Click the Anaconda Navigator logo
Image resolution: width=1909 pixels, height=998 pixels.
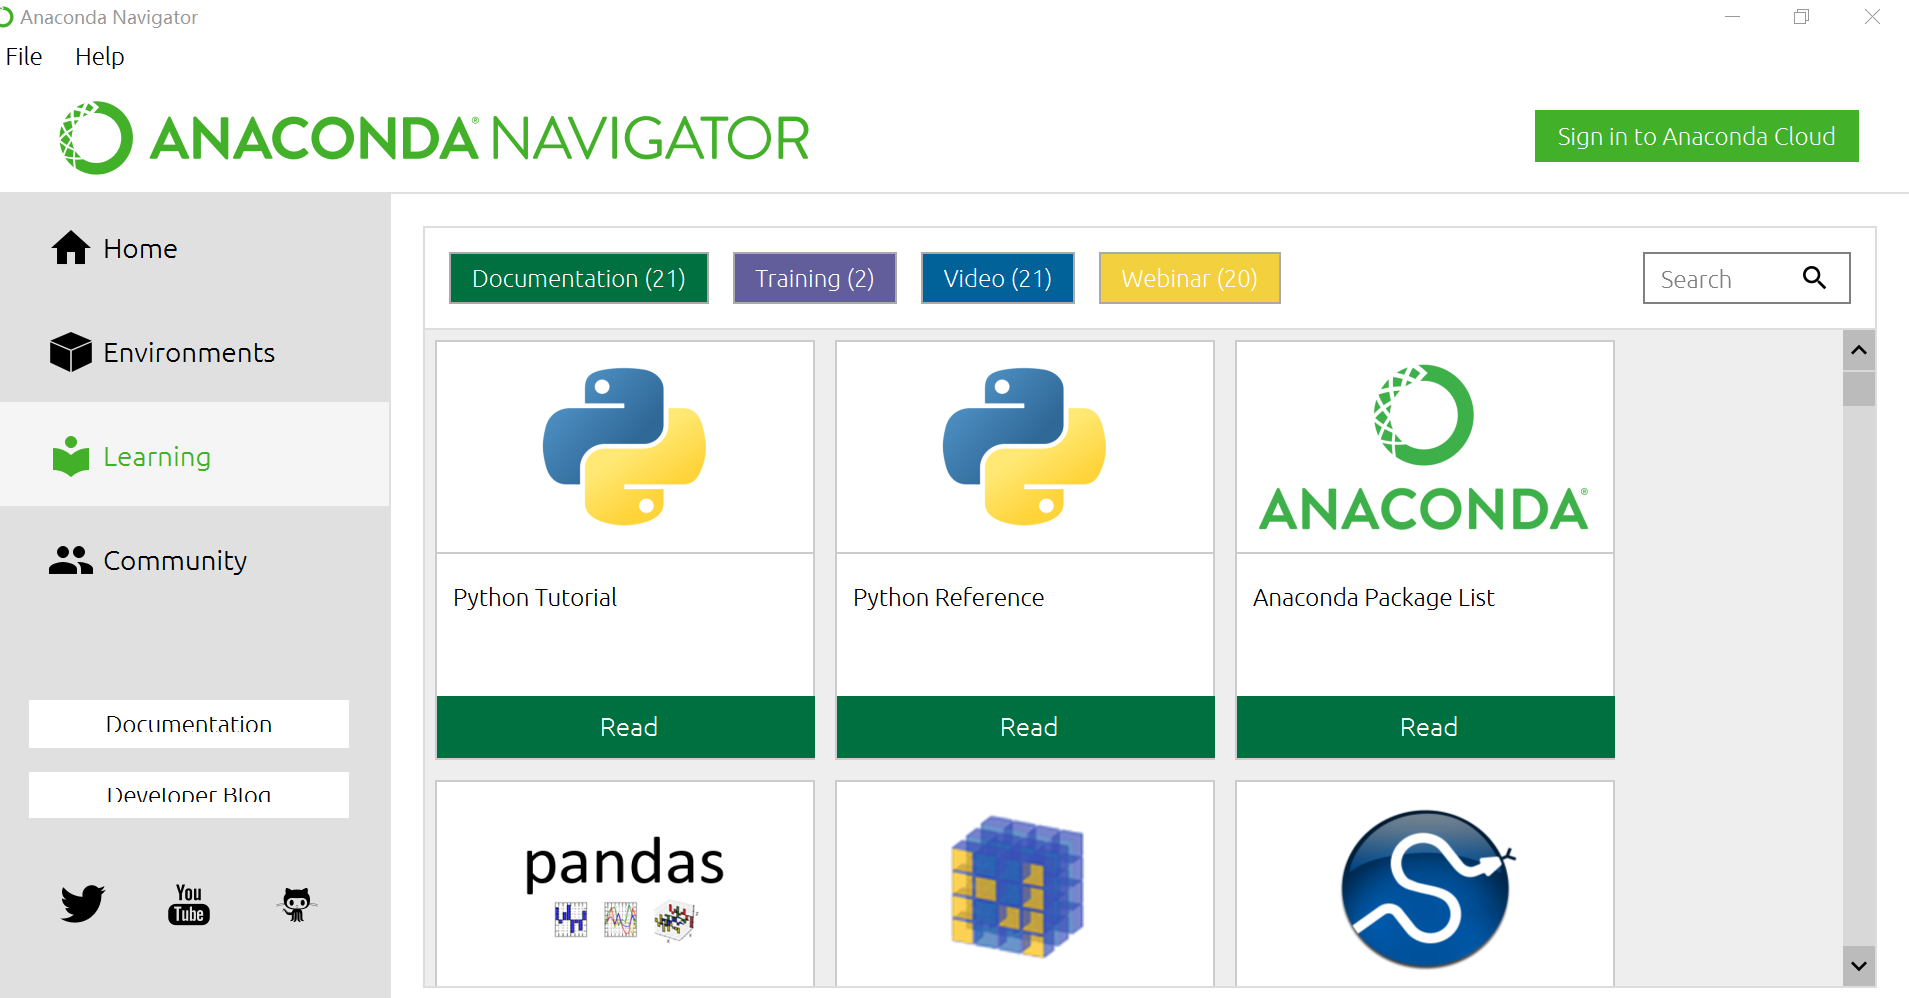pyautogui.click(x=434, y=138)
